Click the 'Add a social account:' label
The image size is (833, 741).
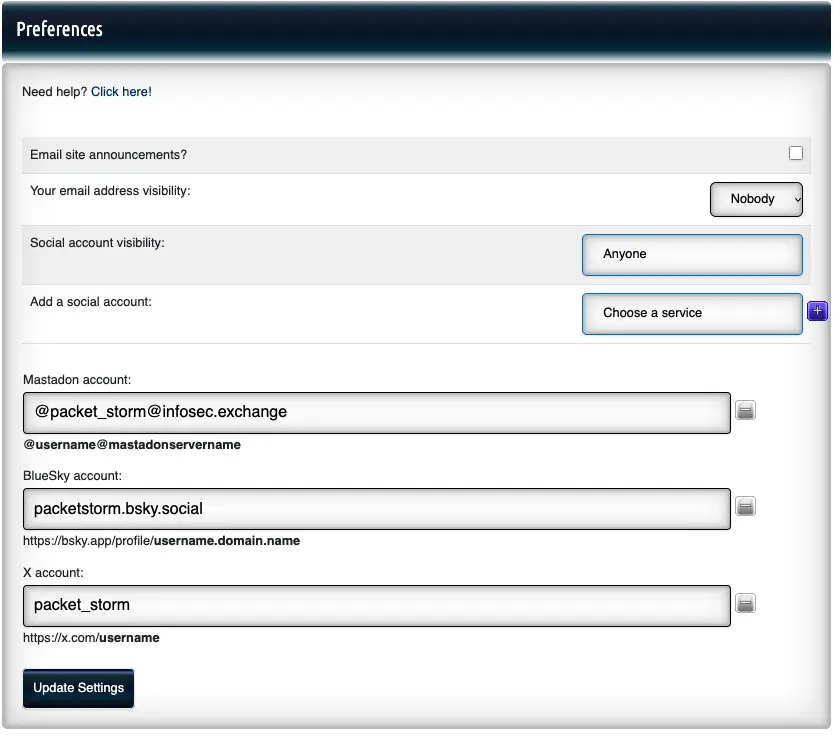tap(91, 301)
